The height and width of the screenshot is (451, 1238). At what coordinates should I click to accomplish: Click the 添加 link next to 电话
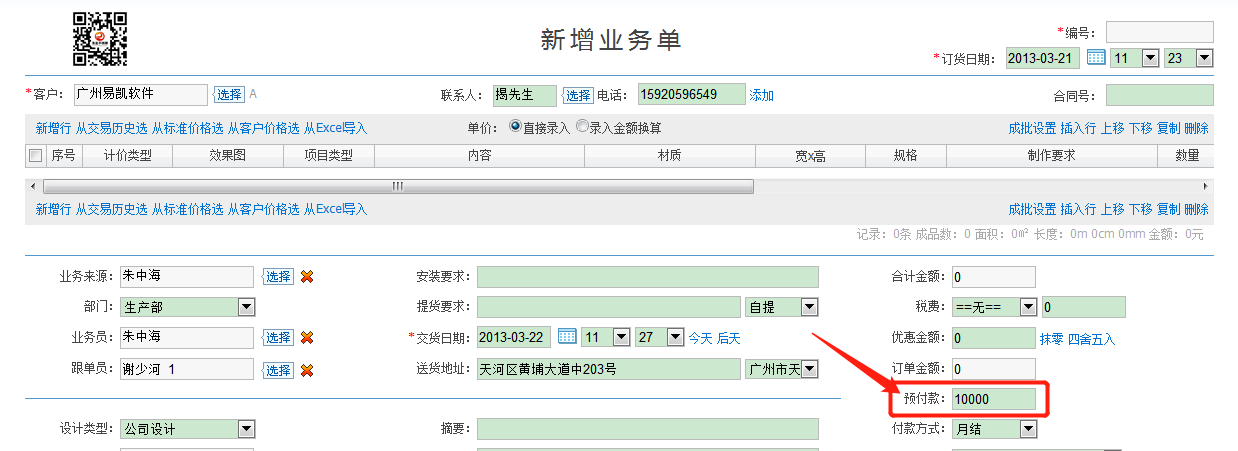762,96
